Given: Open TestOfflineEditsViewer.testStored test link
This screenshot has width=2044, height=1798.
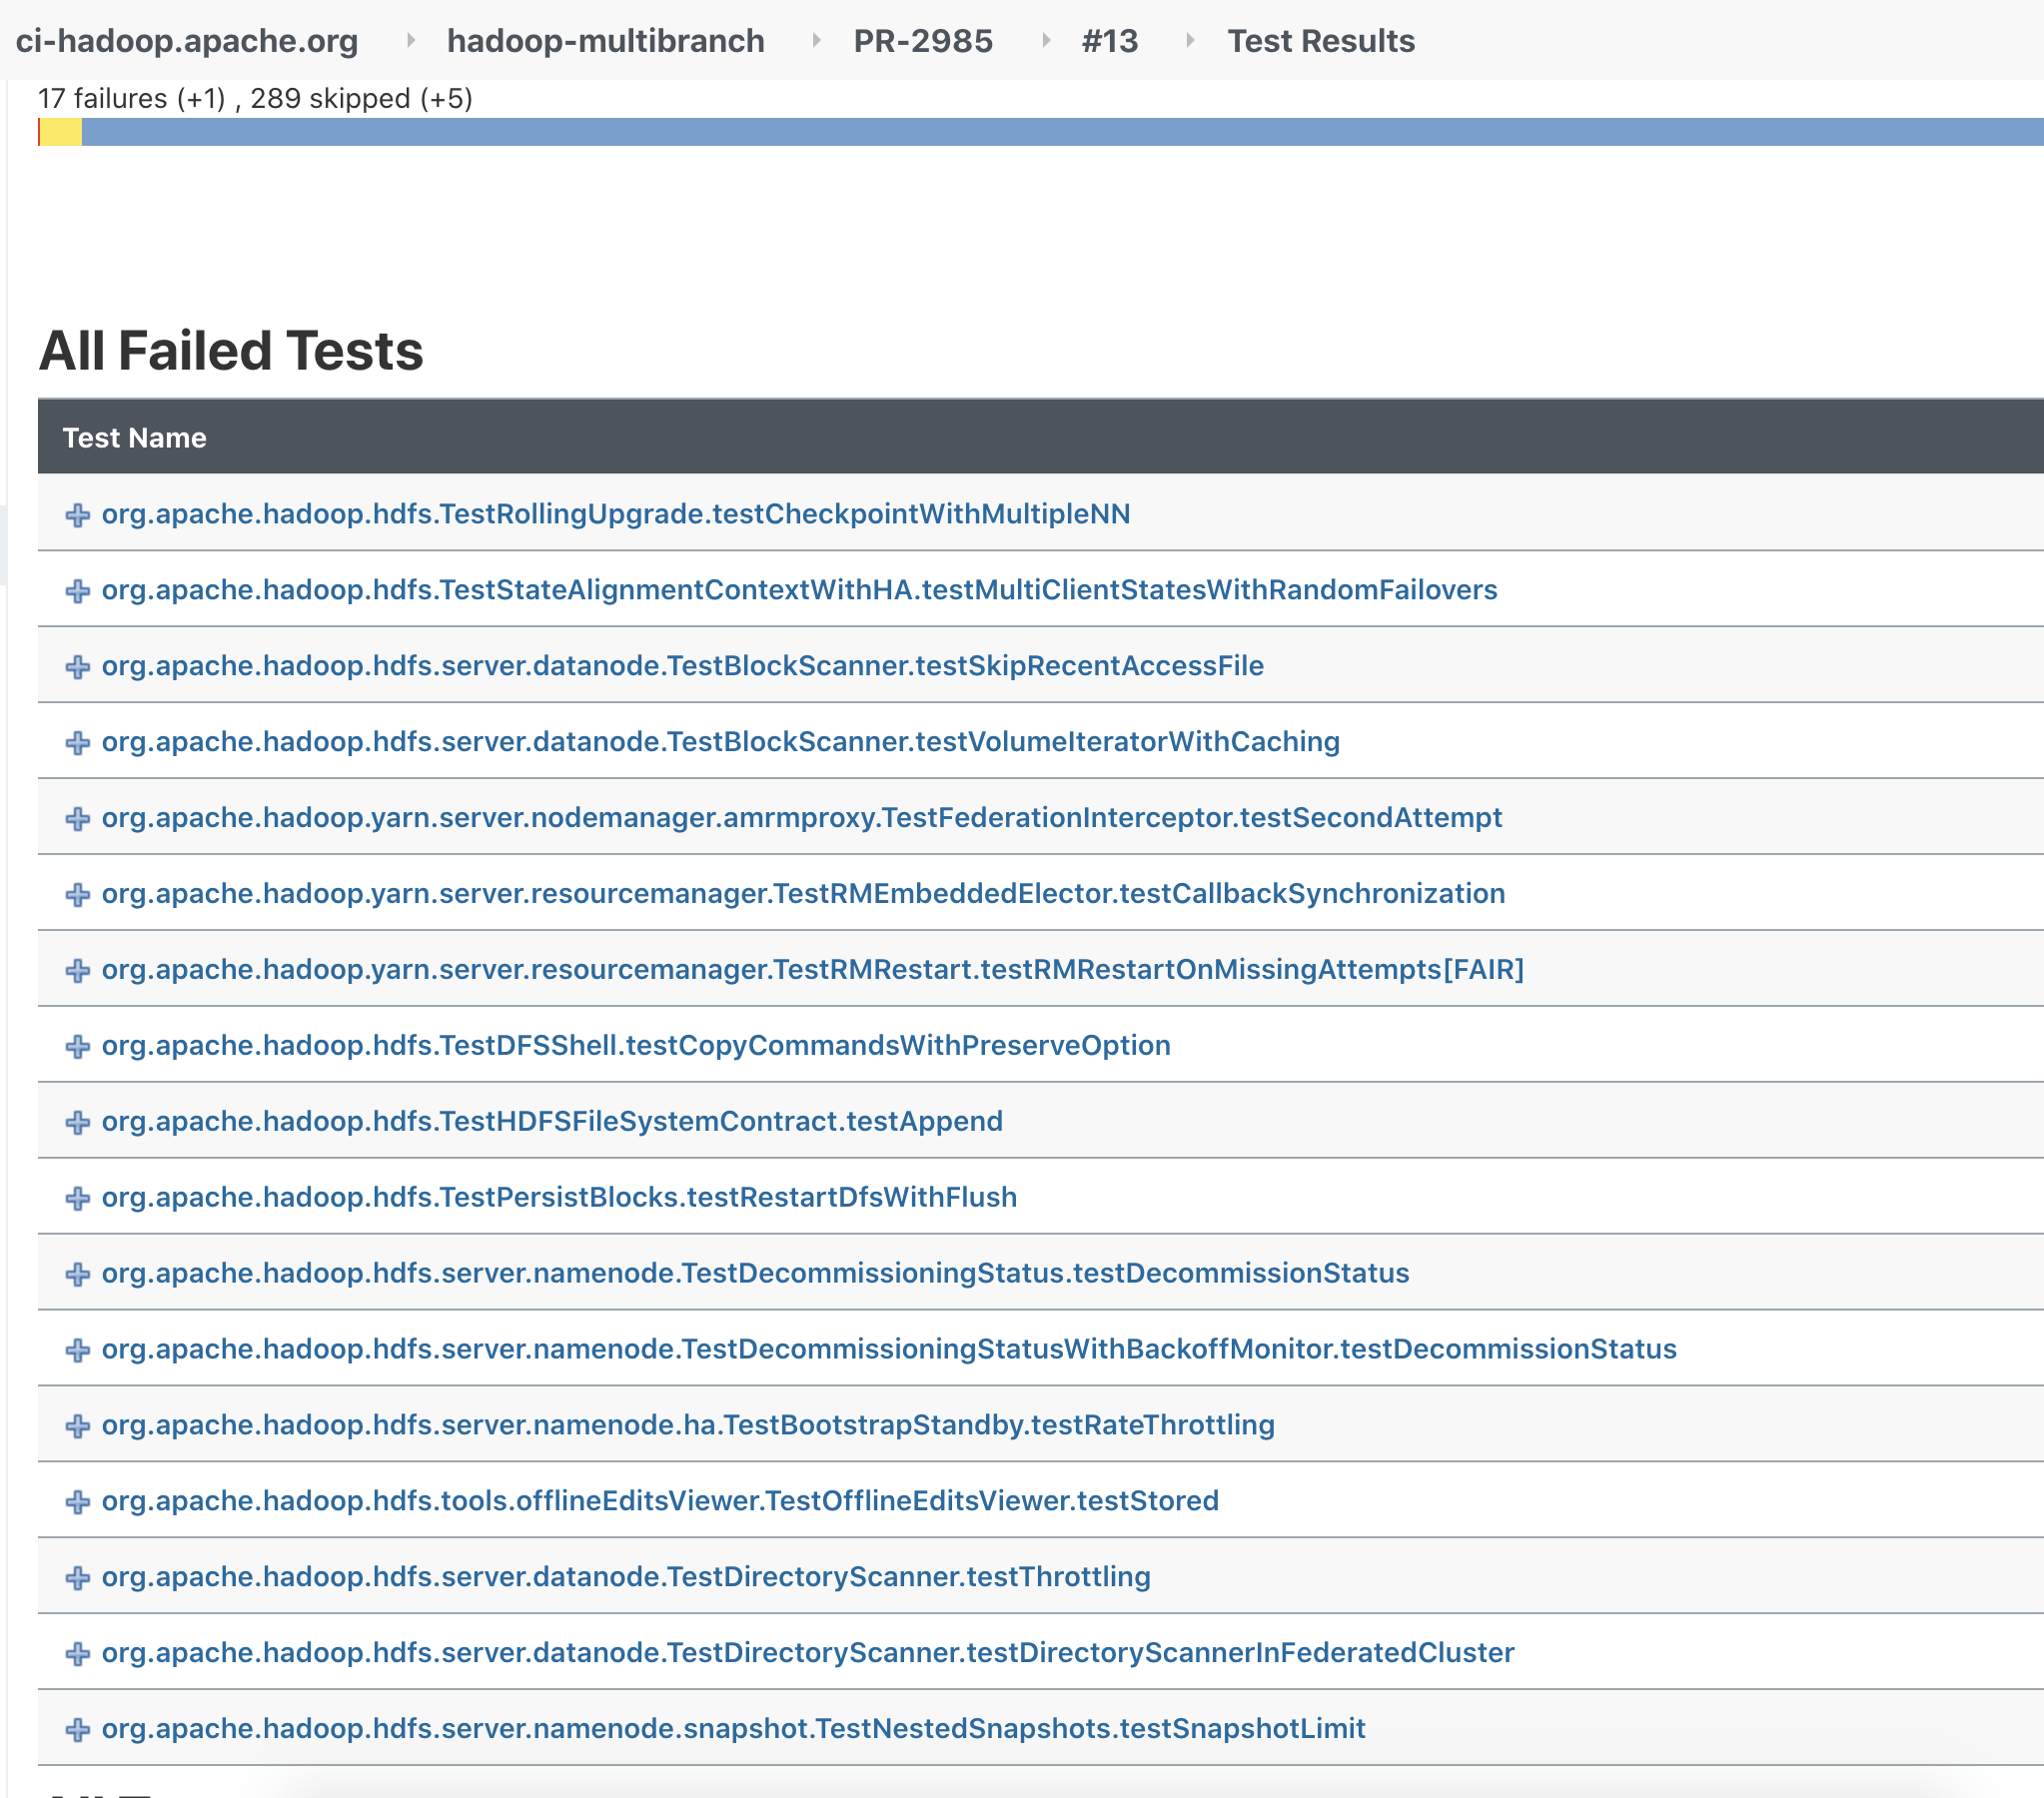Looking at the screenshot, I should (659, 1501).
